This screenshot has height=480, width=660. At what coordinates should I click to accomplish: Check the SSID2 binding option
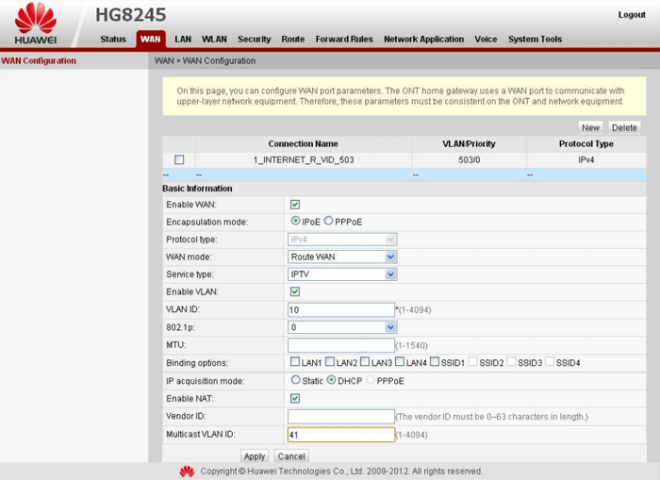(473, 362)
